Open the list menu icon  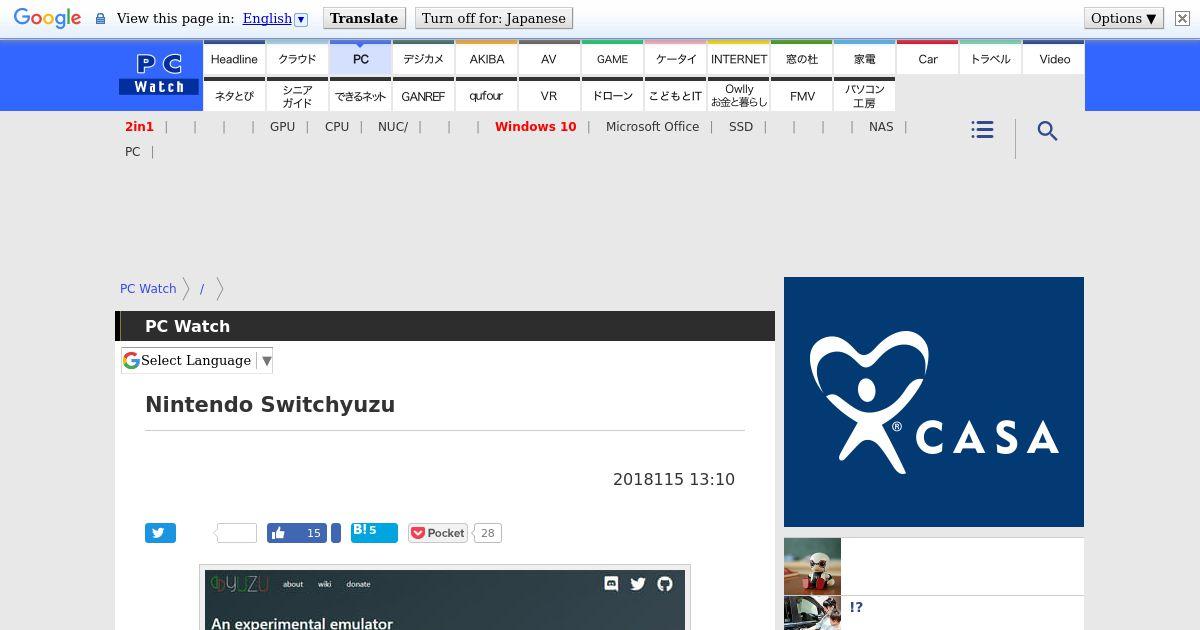pos(982,130)
